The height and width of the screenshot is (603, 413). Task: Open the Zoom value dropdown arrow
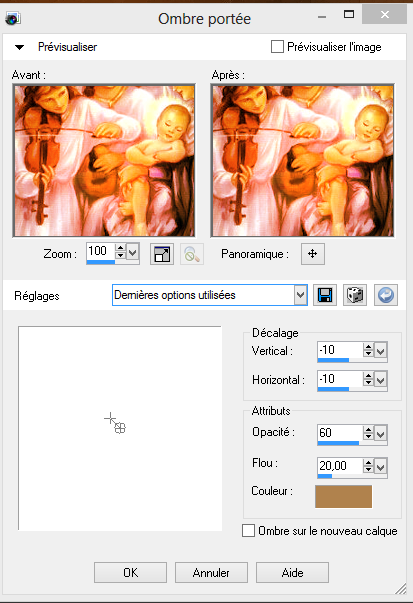pos(133,253)
